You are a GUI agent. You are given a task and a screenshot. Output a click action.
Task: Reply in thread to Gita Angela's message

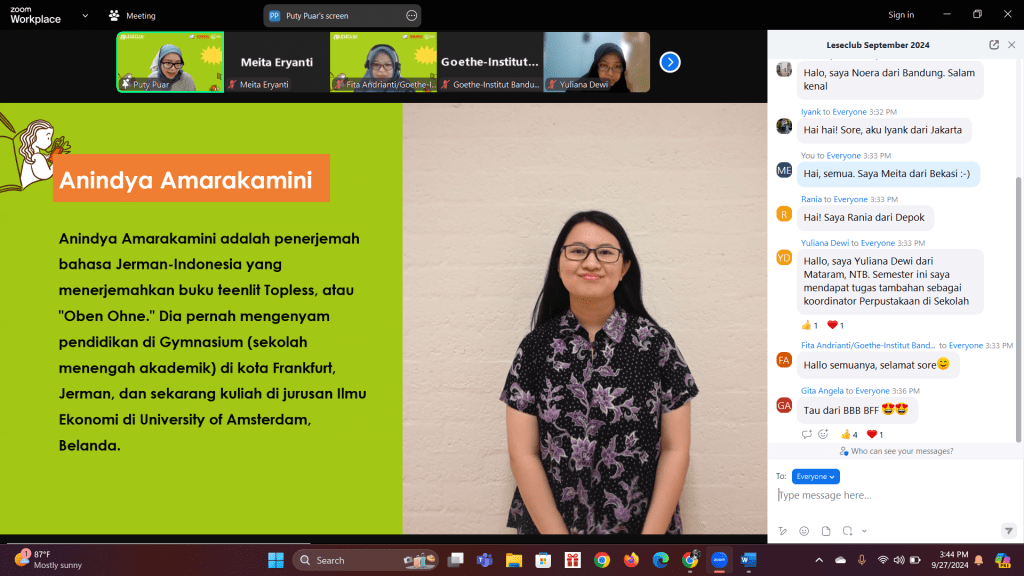[x=807, y=434]
